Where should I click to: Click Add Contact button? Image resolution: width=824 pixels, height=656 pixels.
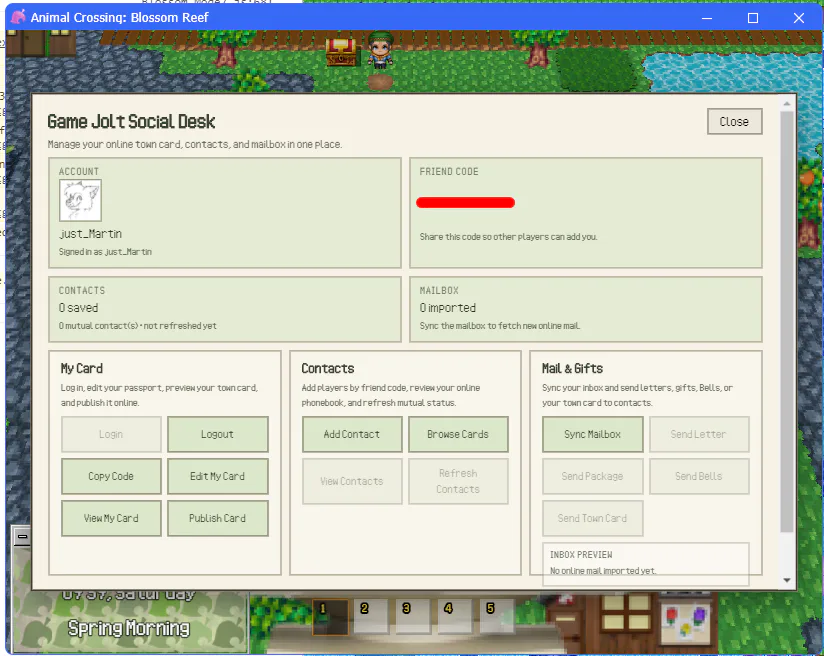click(x=352, y=434)
